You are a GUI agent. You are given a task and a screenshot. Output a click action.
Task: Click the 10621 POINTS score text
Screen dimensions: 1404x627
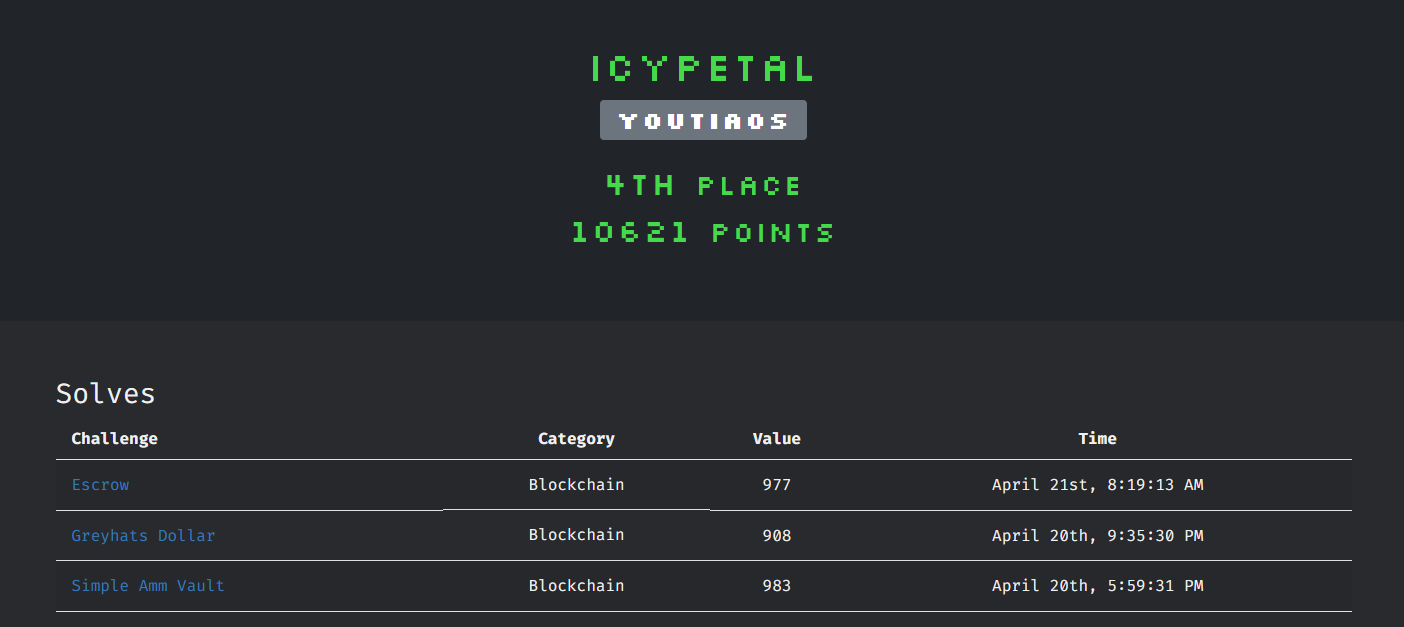click(x=703, y=233)
